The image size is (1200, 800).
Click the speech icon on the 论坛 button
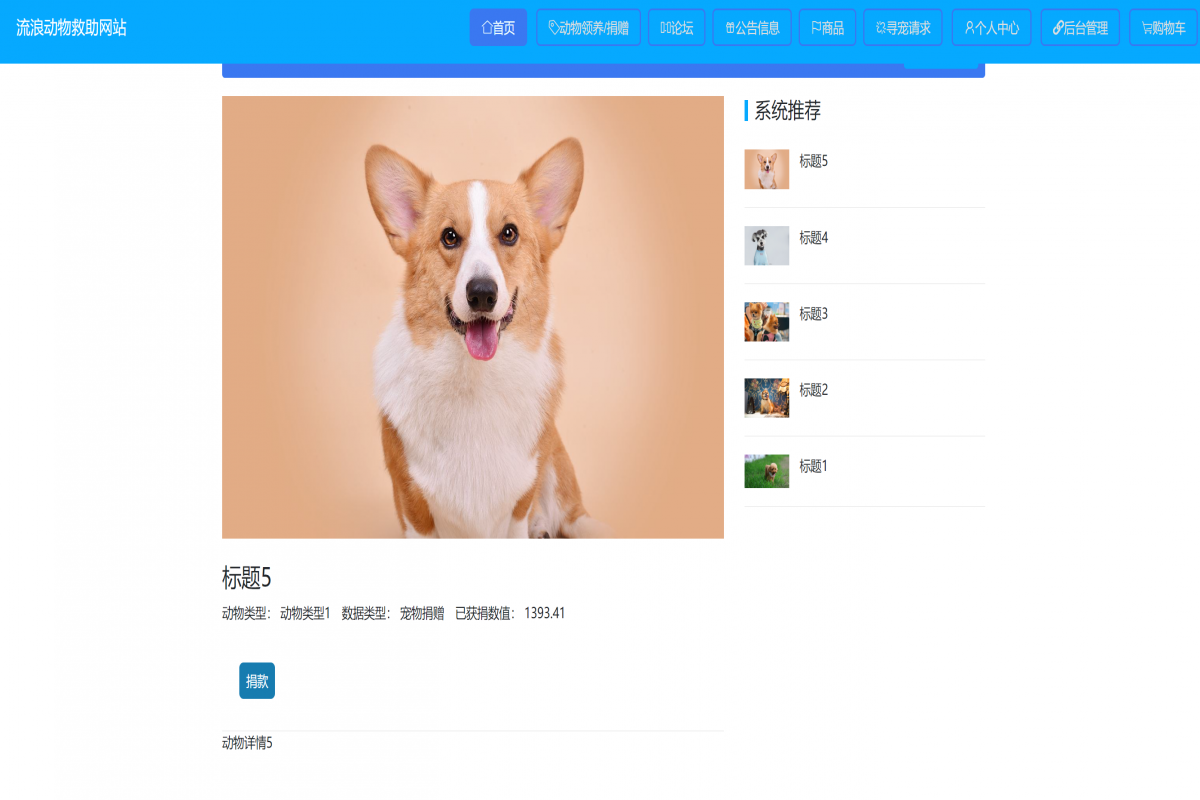tap(663, 27)
